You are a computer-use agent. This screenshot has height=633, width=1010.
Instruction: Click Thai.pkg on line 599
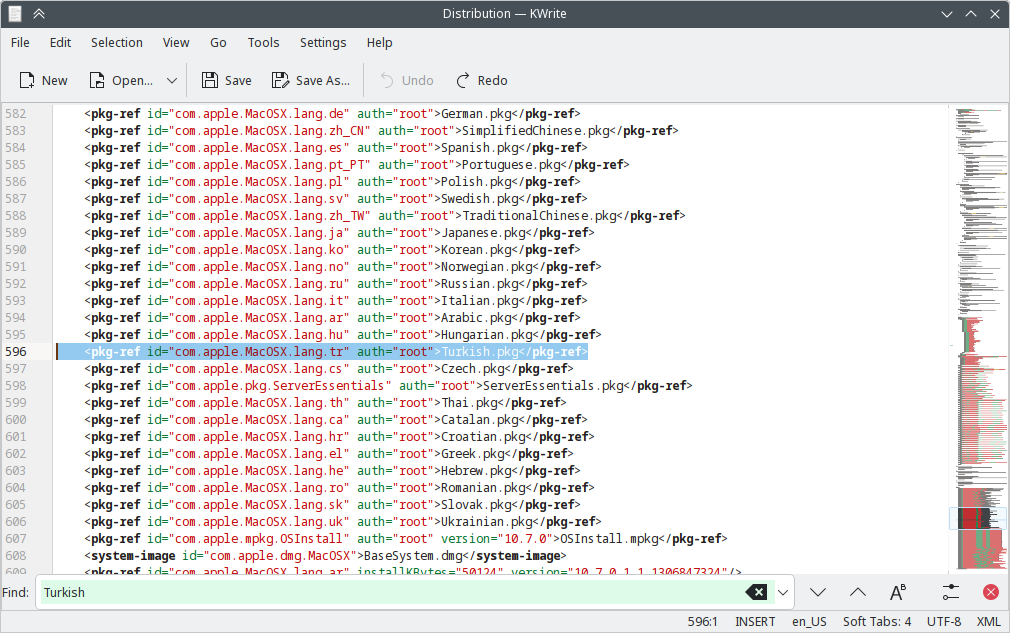coord(470,403)
